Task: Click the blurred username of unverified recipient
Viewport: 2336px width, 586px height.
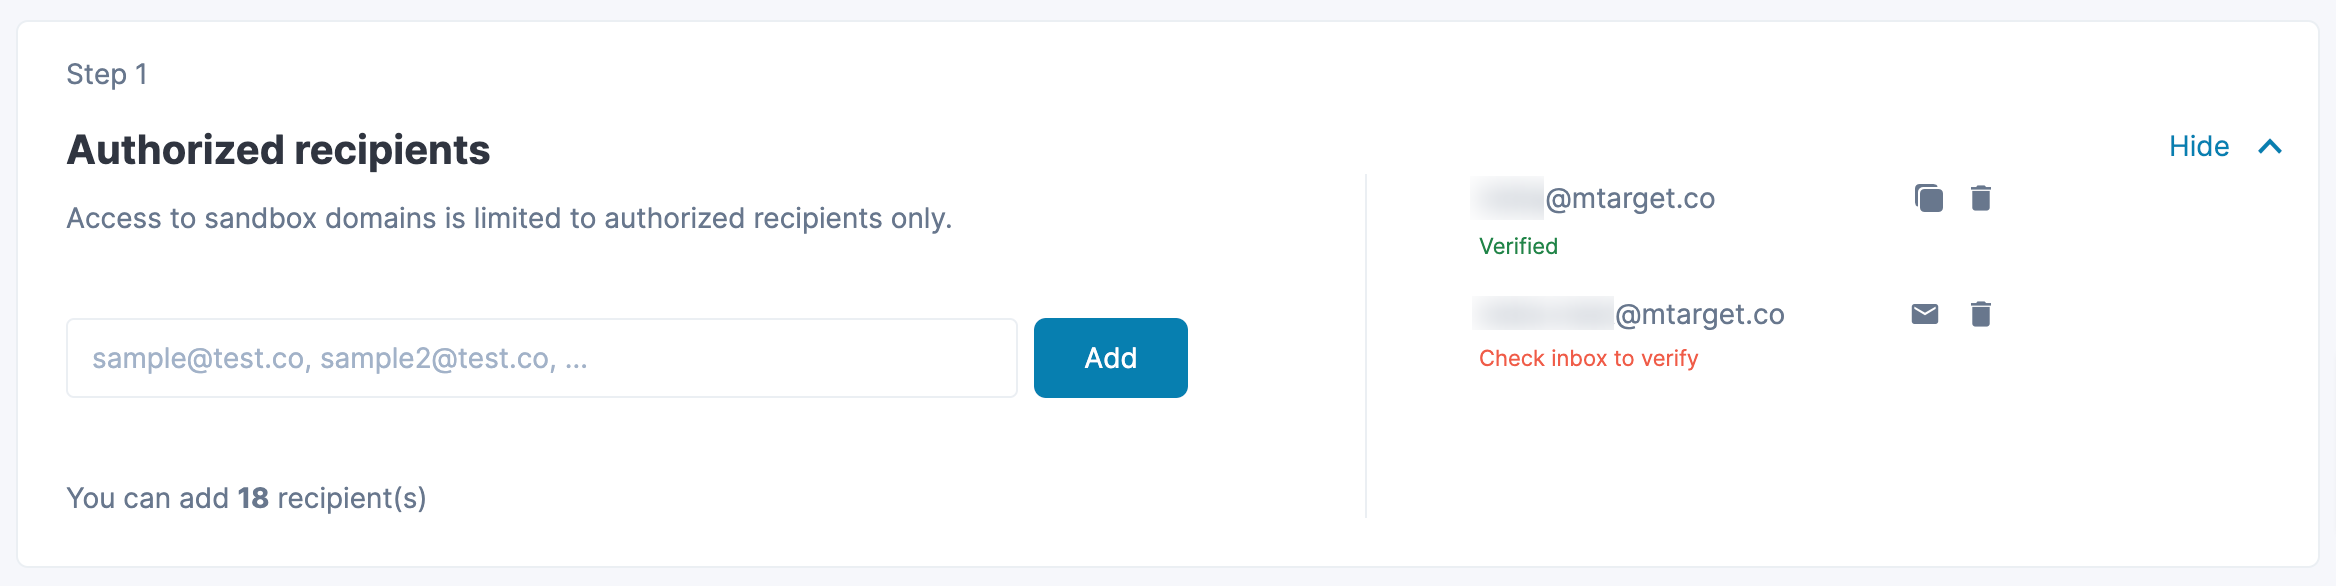Action: coord(1543,314)
